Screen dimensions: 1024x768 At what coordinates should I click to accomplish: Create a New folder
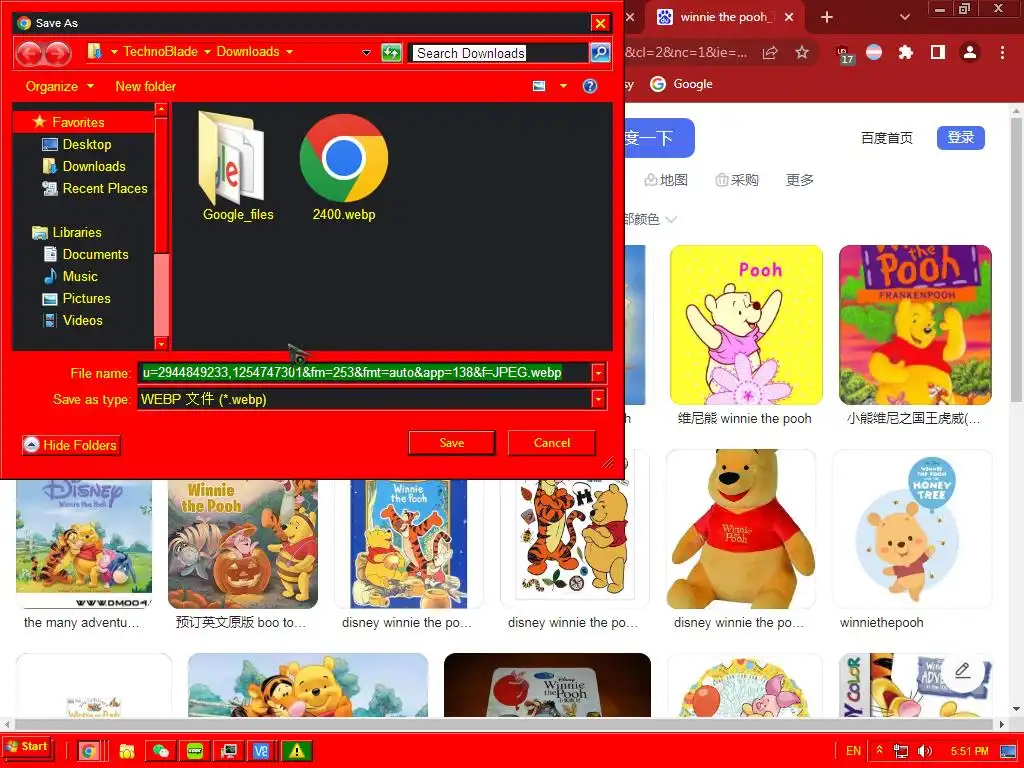(146, 86)
